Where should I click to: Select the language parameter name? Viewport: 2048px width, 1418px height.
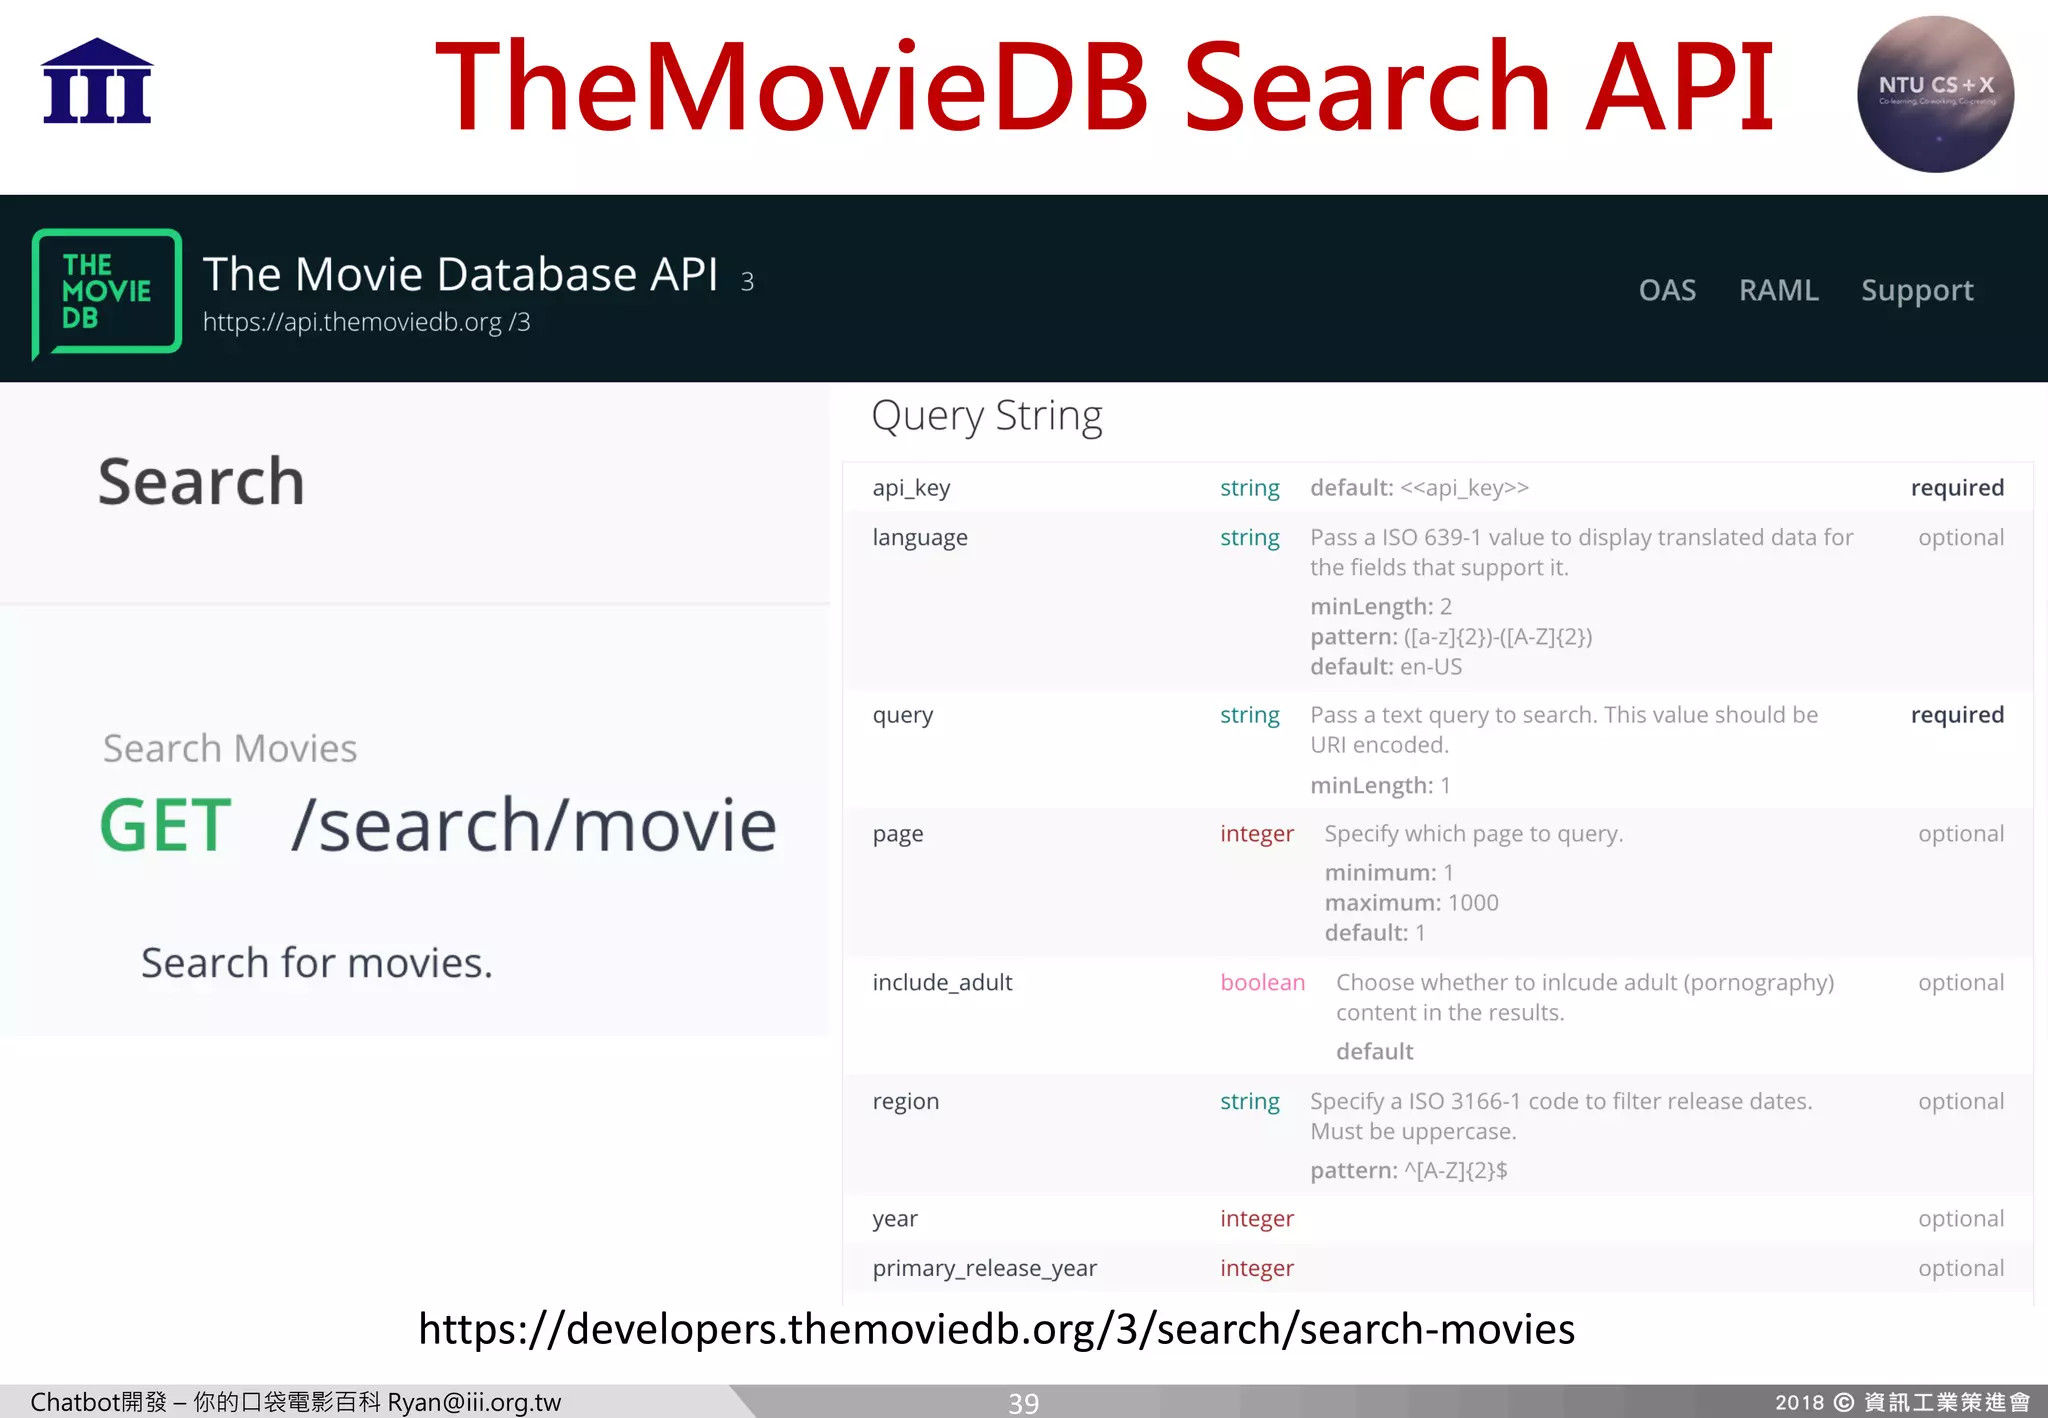point(920,538)
